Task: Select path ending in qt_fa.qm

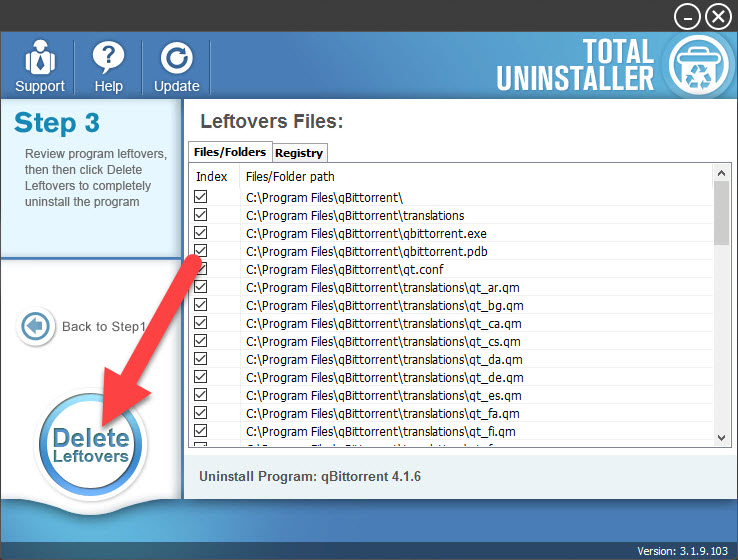Action: 383,414
